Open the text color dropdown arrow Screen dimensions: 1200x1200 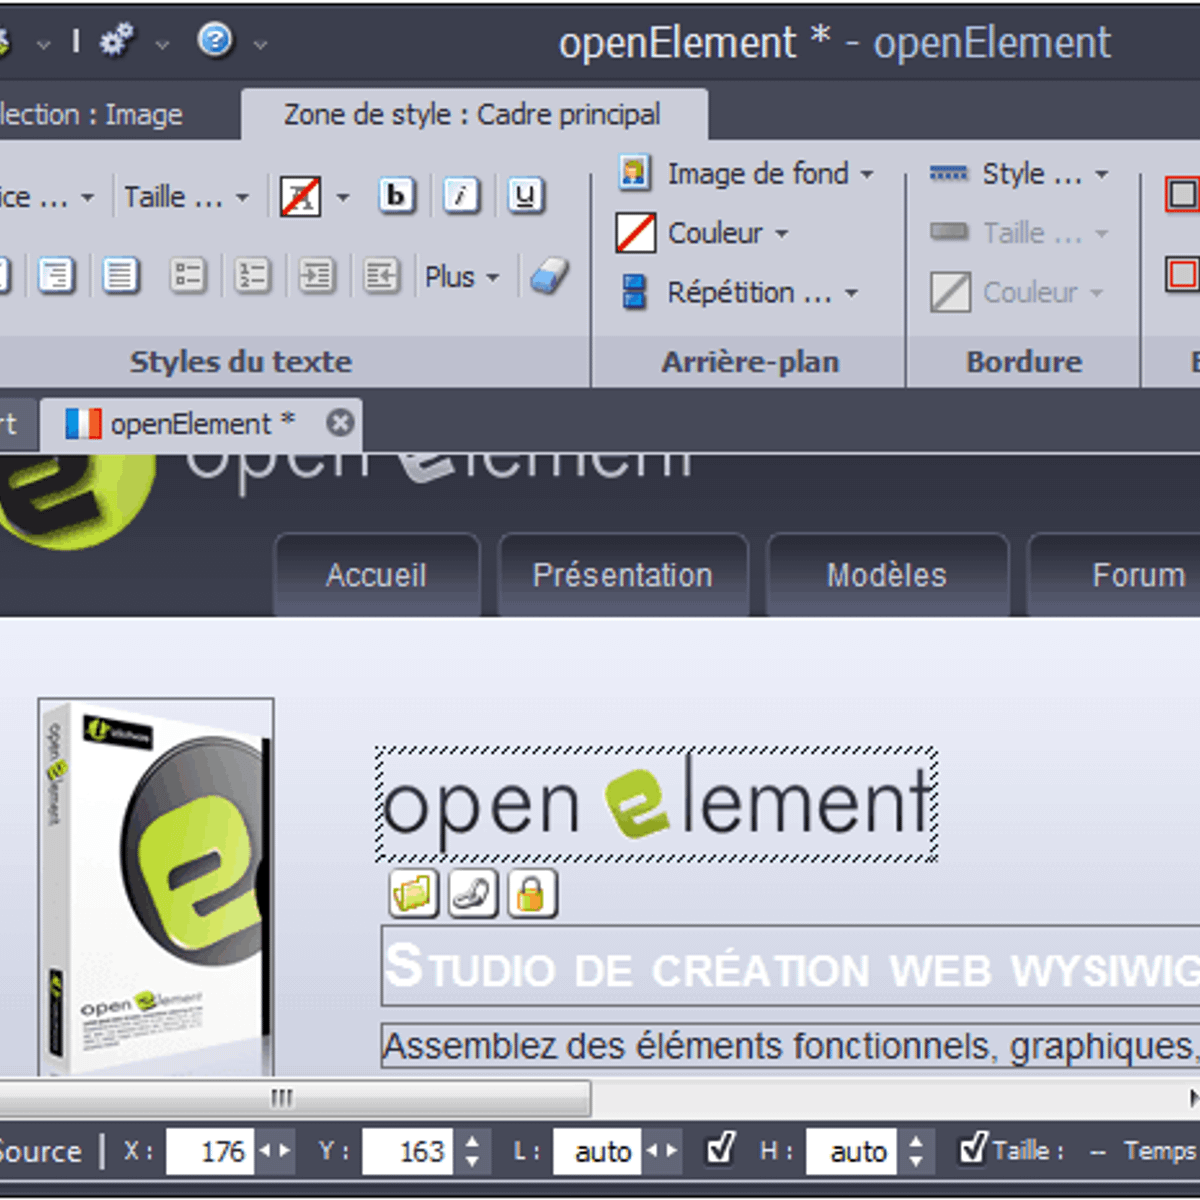point(342,197)
